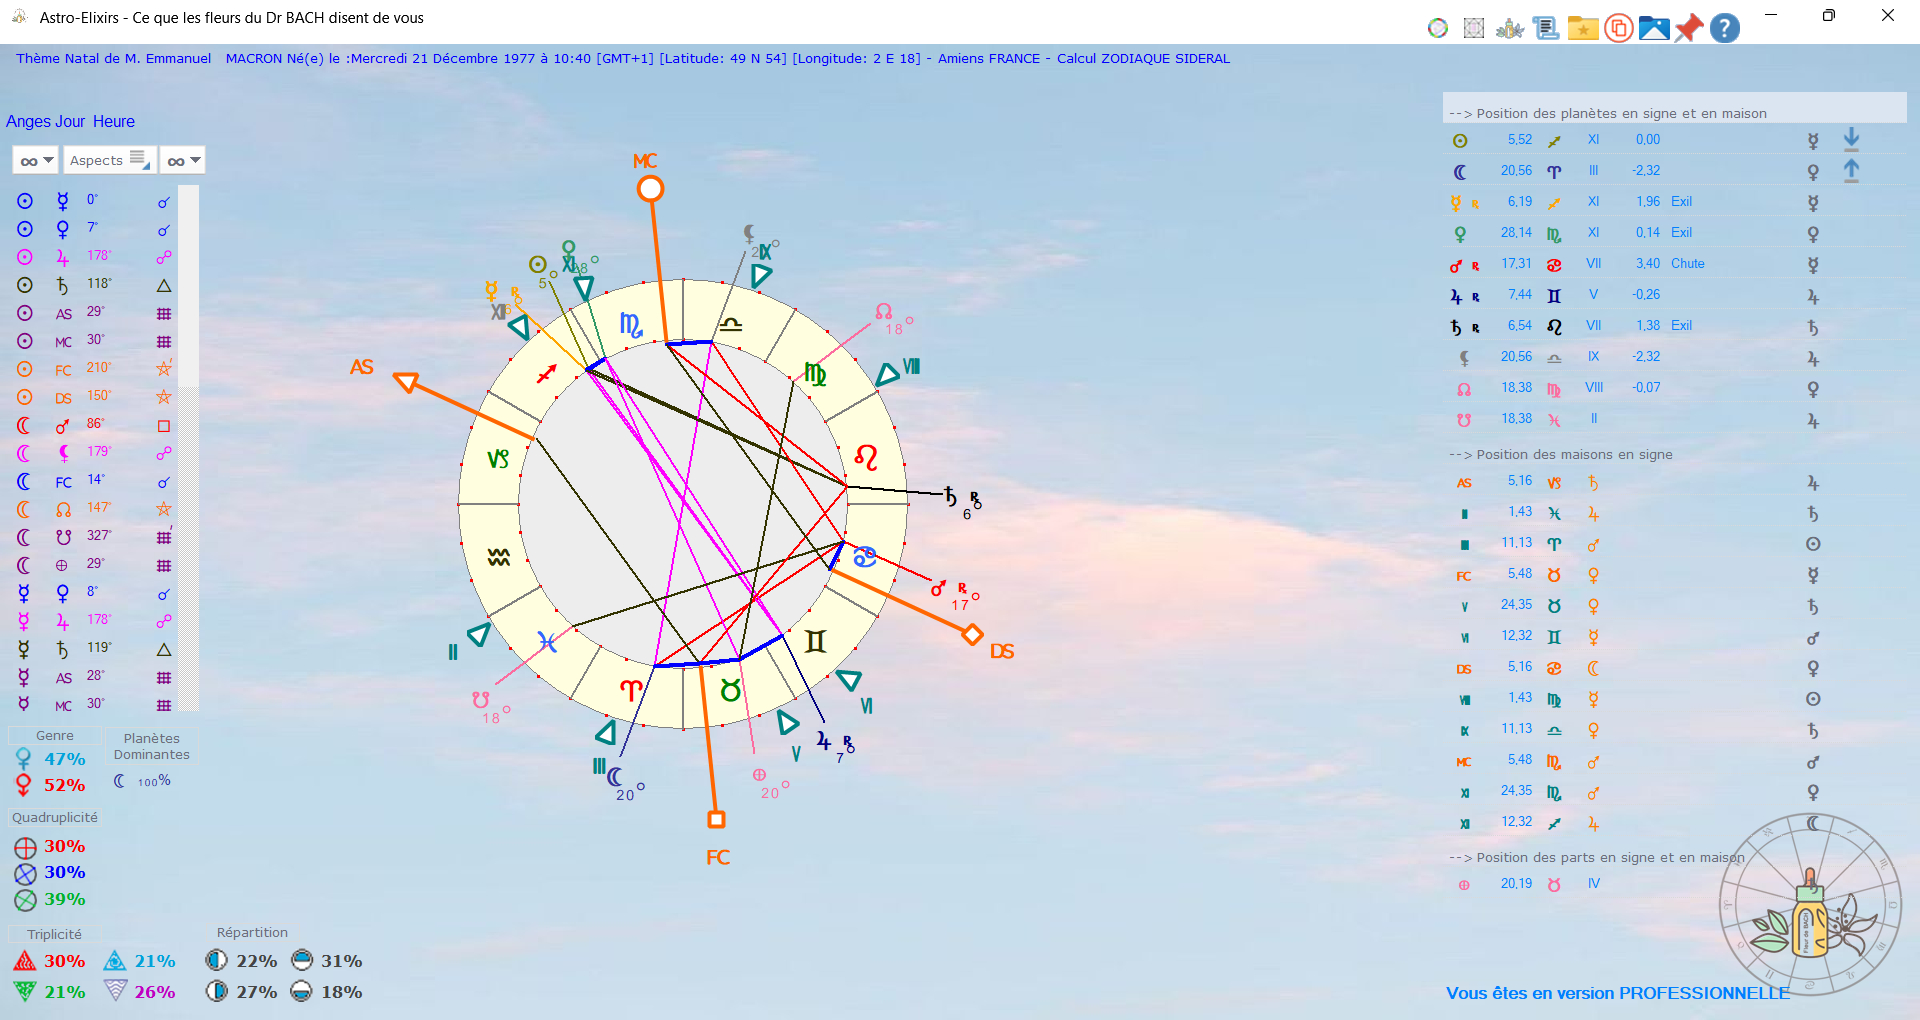Viewport: 1920px width, 1020px height.
Task: Click Mars's 17,31 position in the planets table
Action: pos(1516,264)
